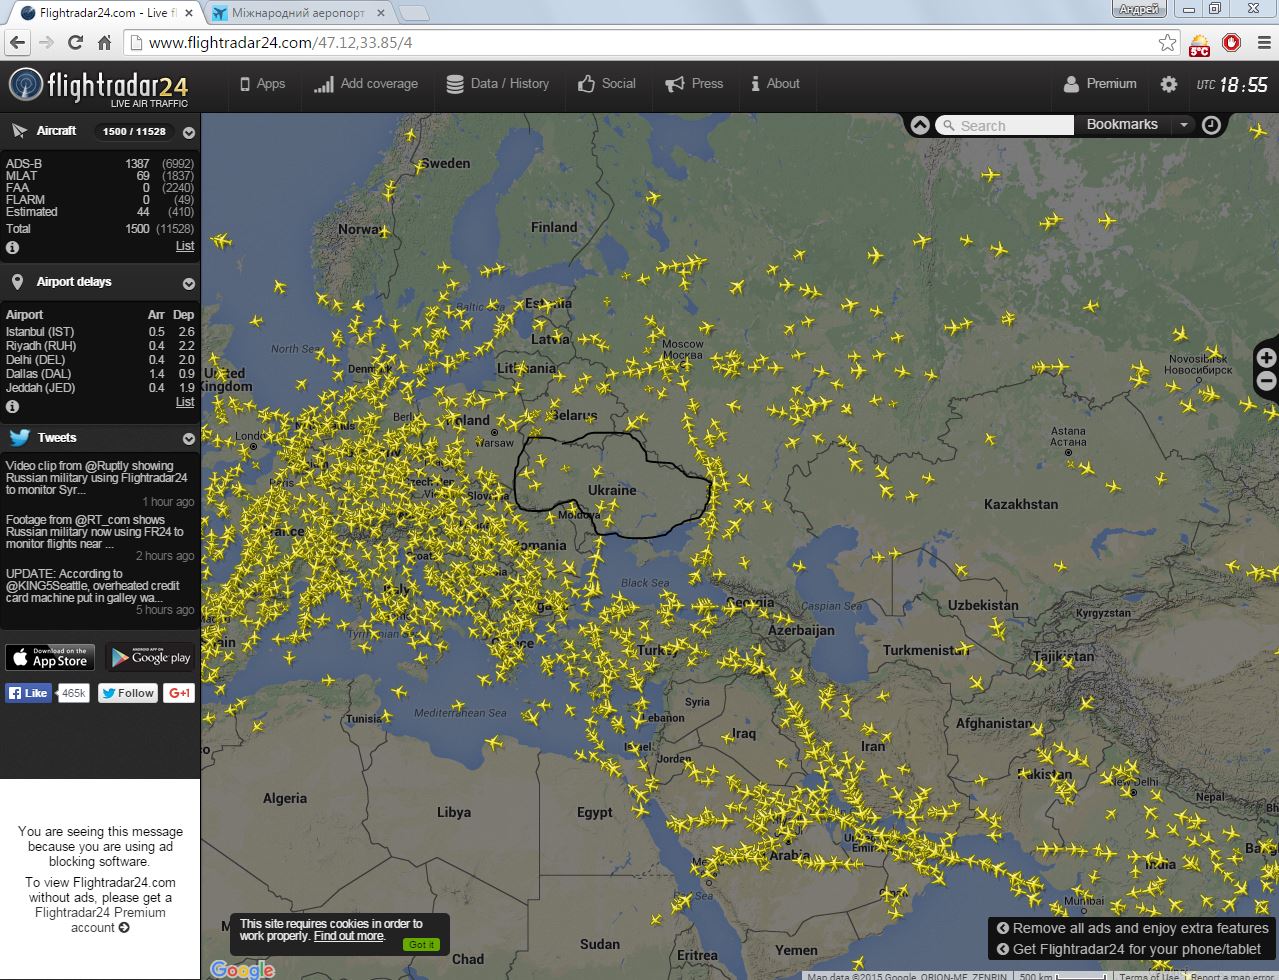Zoom in on the map

[1266, 358]
